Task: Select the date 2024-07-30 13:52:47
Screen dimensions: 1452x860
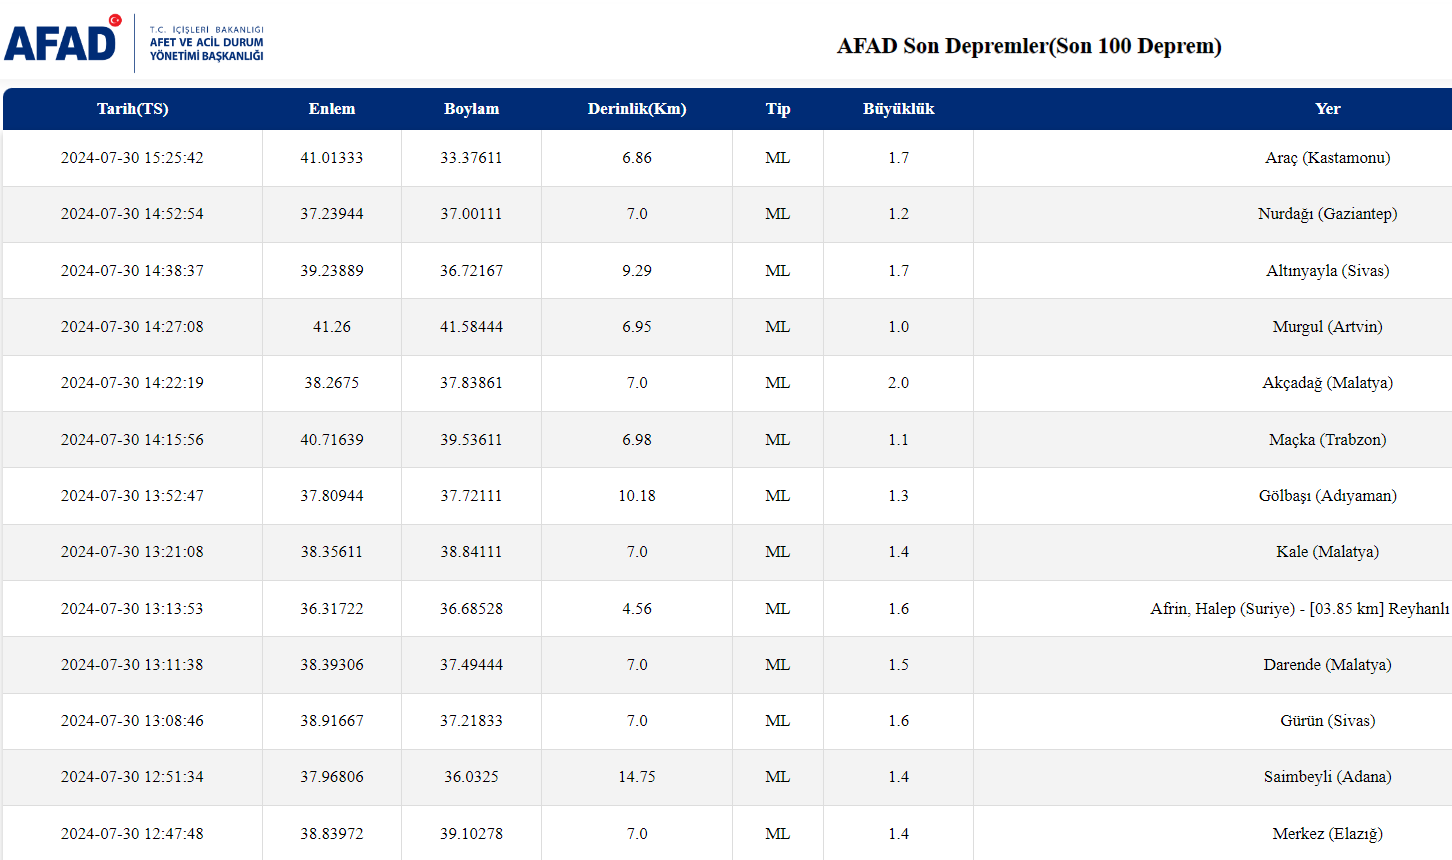Action: pyautogui.click(x=132, y=496)
